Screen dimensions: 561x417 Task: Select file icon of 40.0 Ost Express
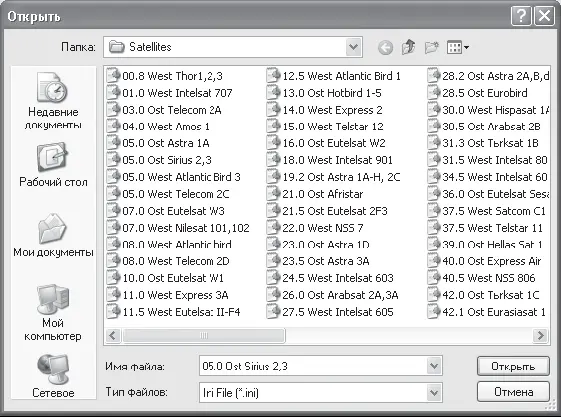[x=434, y=261]
